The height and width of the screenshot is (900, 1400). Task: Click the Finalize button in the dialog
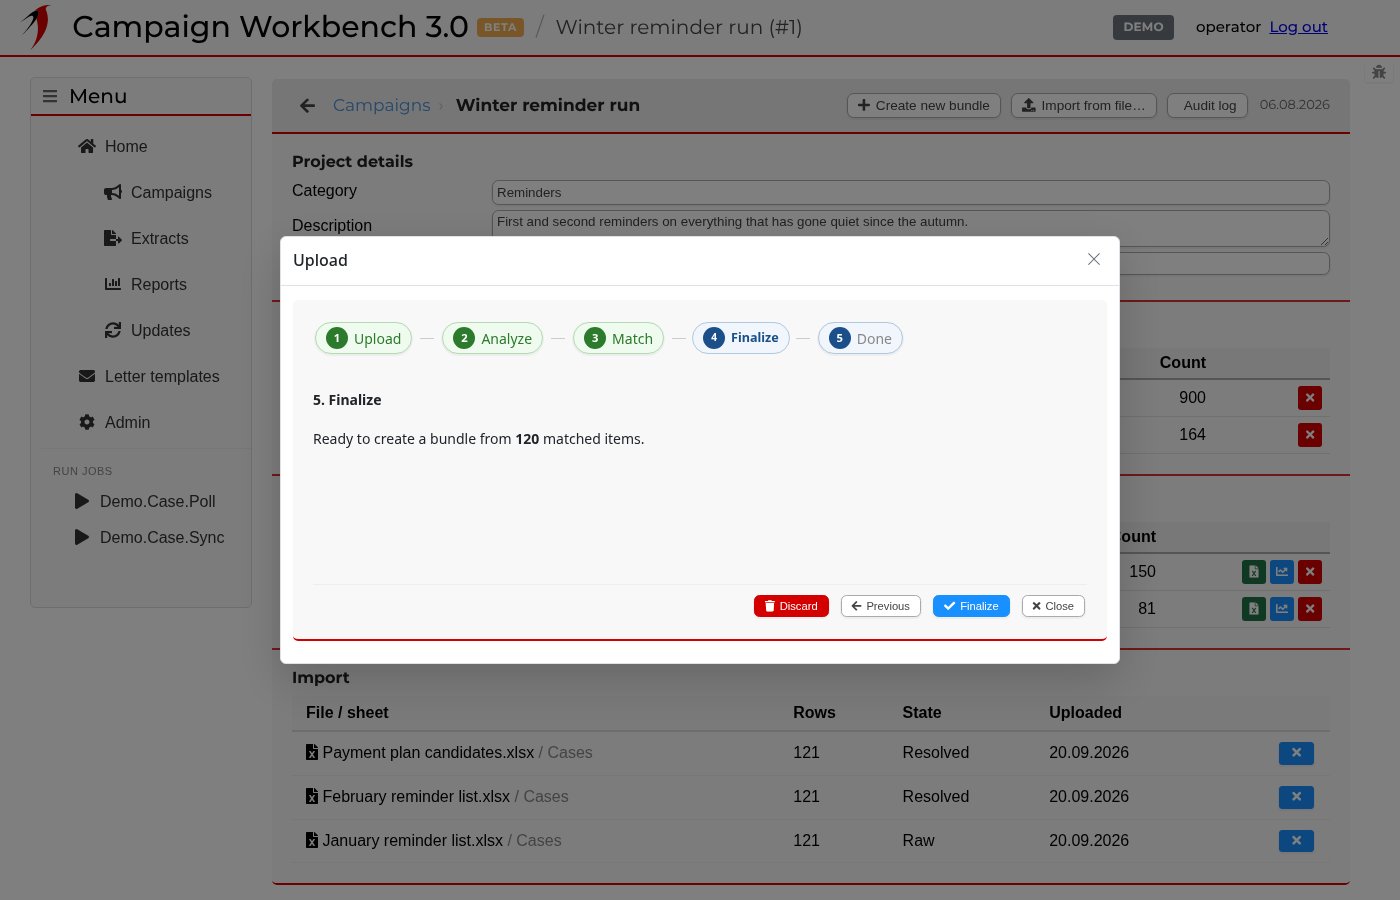tap(971, 606)
